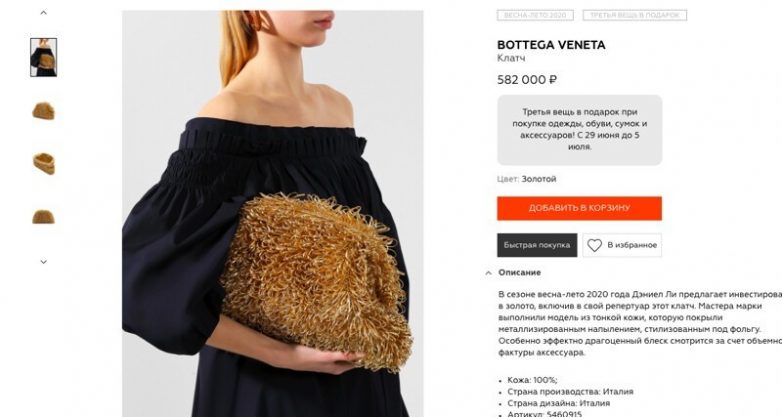
Task: Show next thumbnails with the down arrow
Action: (43, 261)
